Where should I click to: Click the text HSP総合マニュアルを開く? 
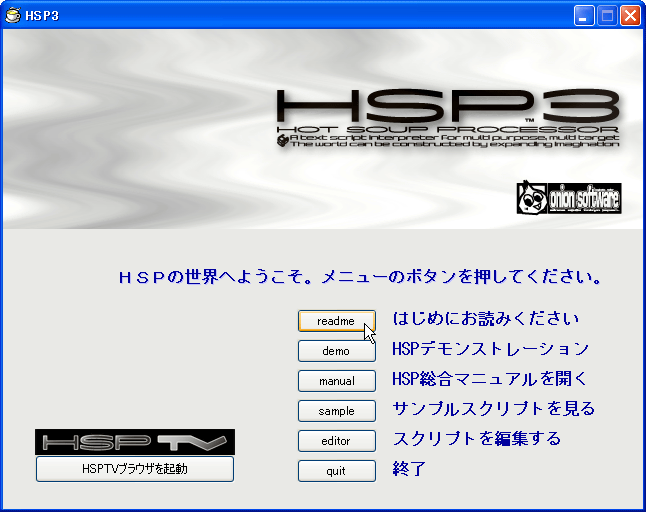489,379
